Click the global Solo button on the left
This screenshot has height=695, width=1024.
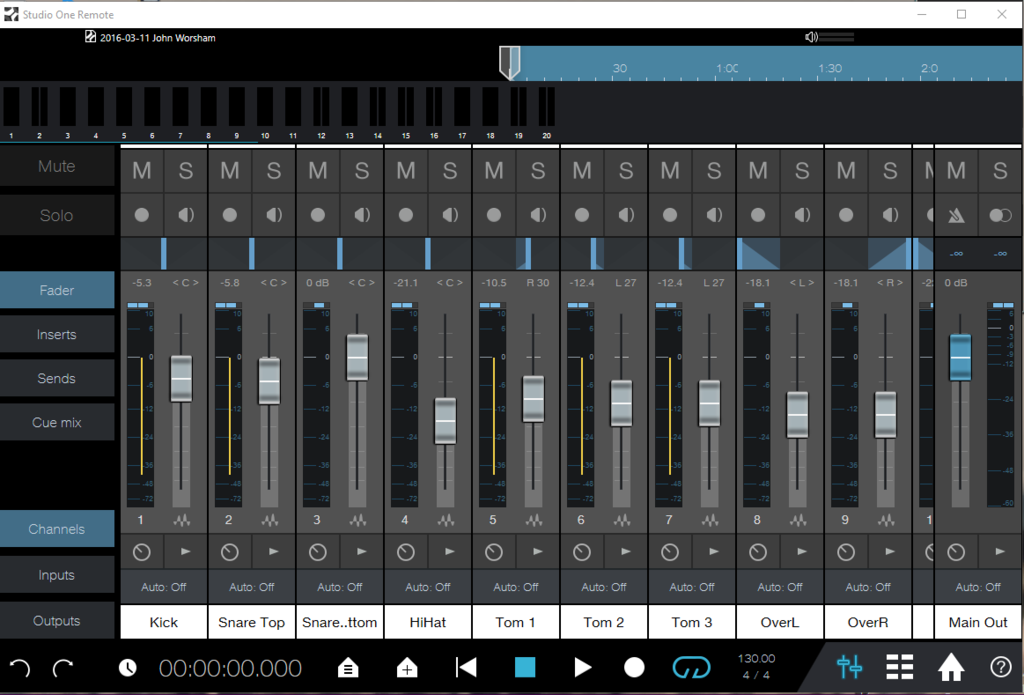(57, 216)
